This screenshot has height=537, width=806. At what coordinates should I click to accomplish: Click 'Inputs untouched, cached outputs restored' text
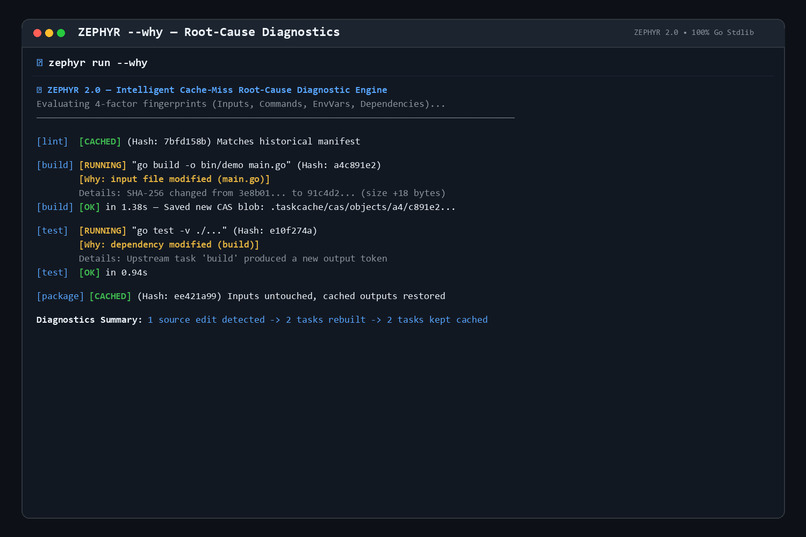[x=336, y=295]
